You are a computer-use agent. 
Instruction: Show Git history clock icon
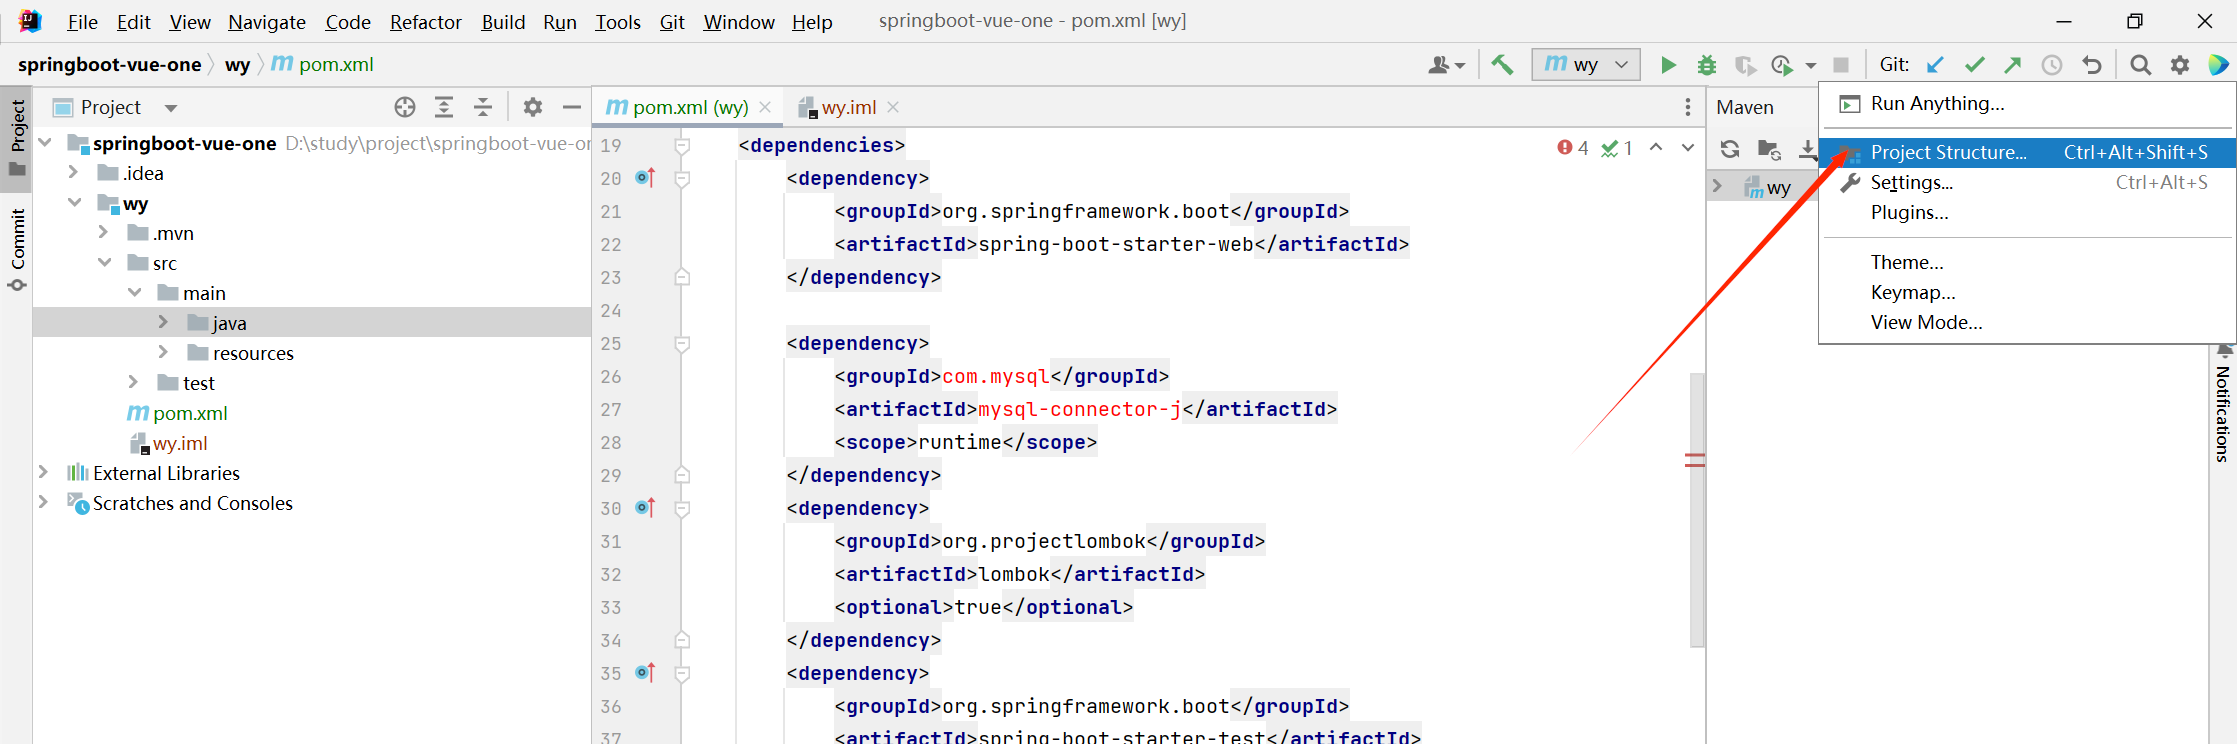click(2052, 65)
